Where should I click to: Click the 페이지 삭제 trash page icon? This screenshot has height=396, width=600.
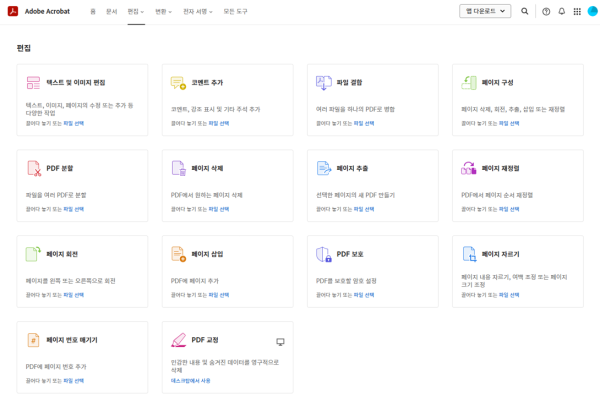pos(179,168)
